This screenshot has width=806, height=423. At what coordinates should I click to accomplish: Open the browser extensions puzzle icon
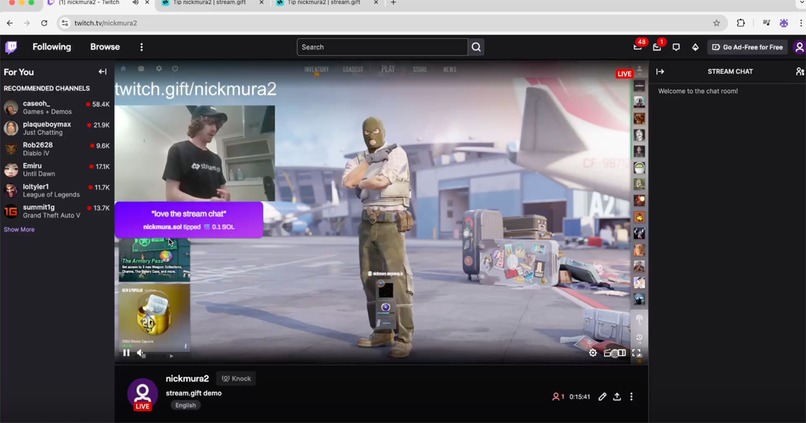coord(741,23)
